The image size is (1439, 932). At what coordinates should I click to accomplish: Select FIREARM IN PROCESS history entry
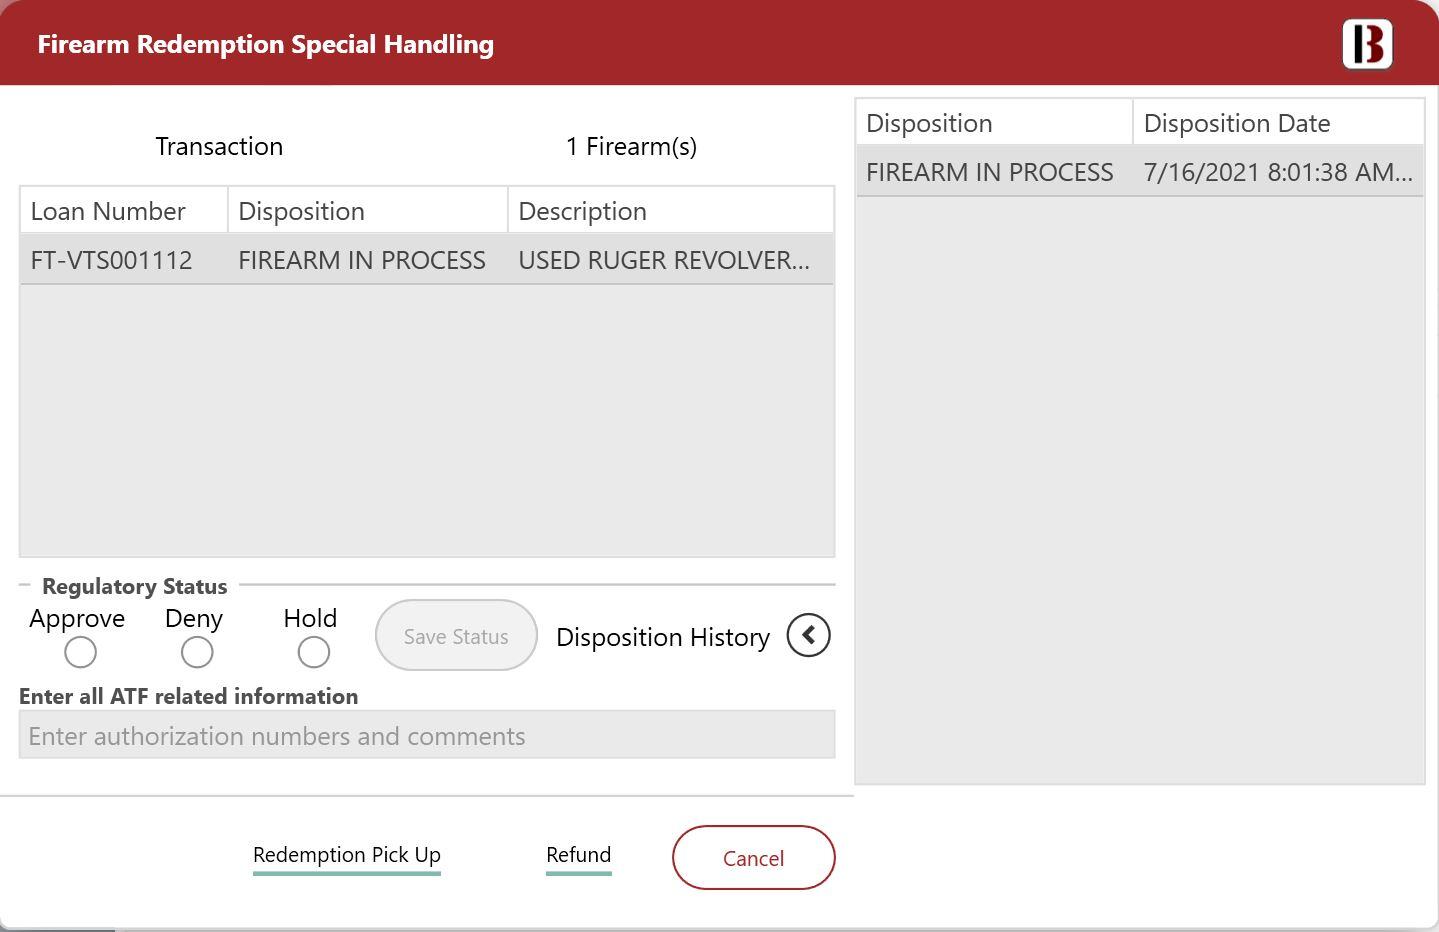click(989, 173)
